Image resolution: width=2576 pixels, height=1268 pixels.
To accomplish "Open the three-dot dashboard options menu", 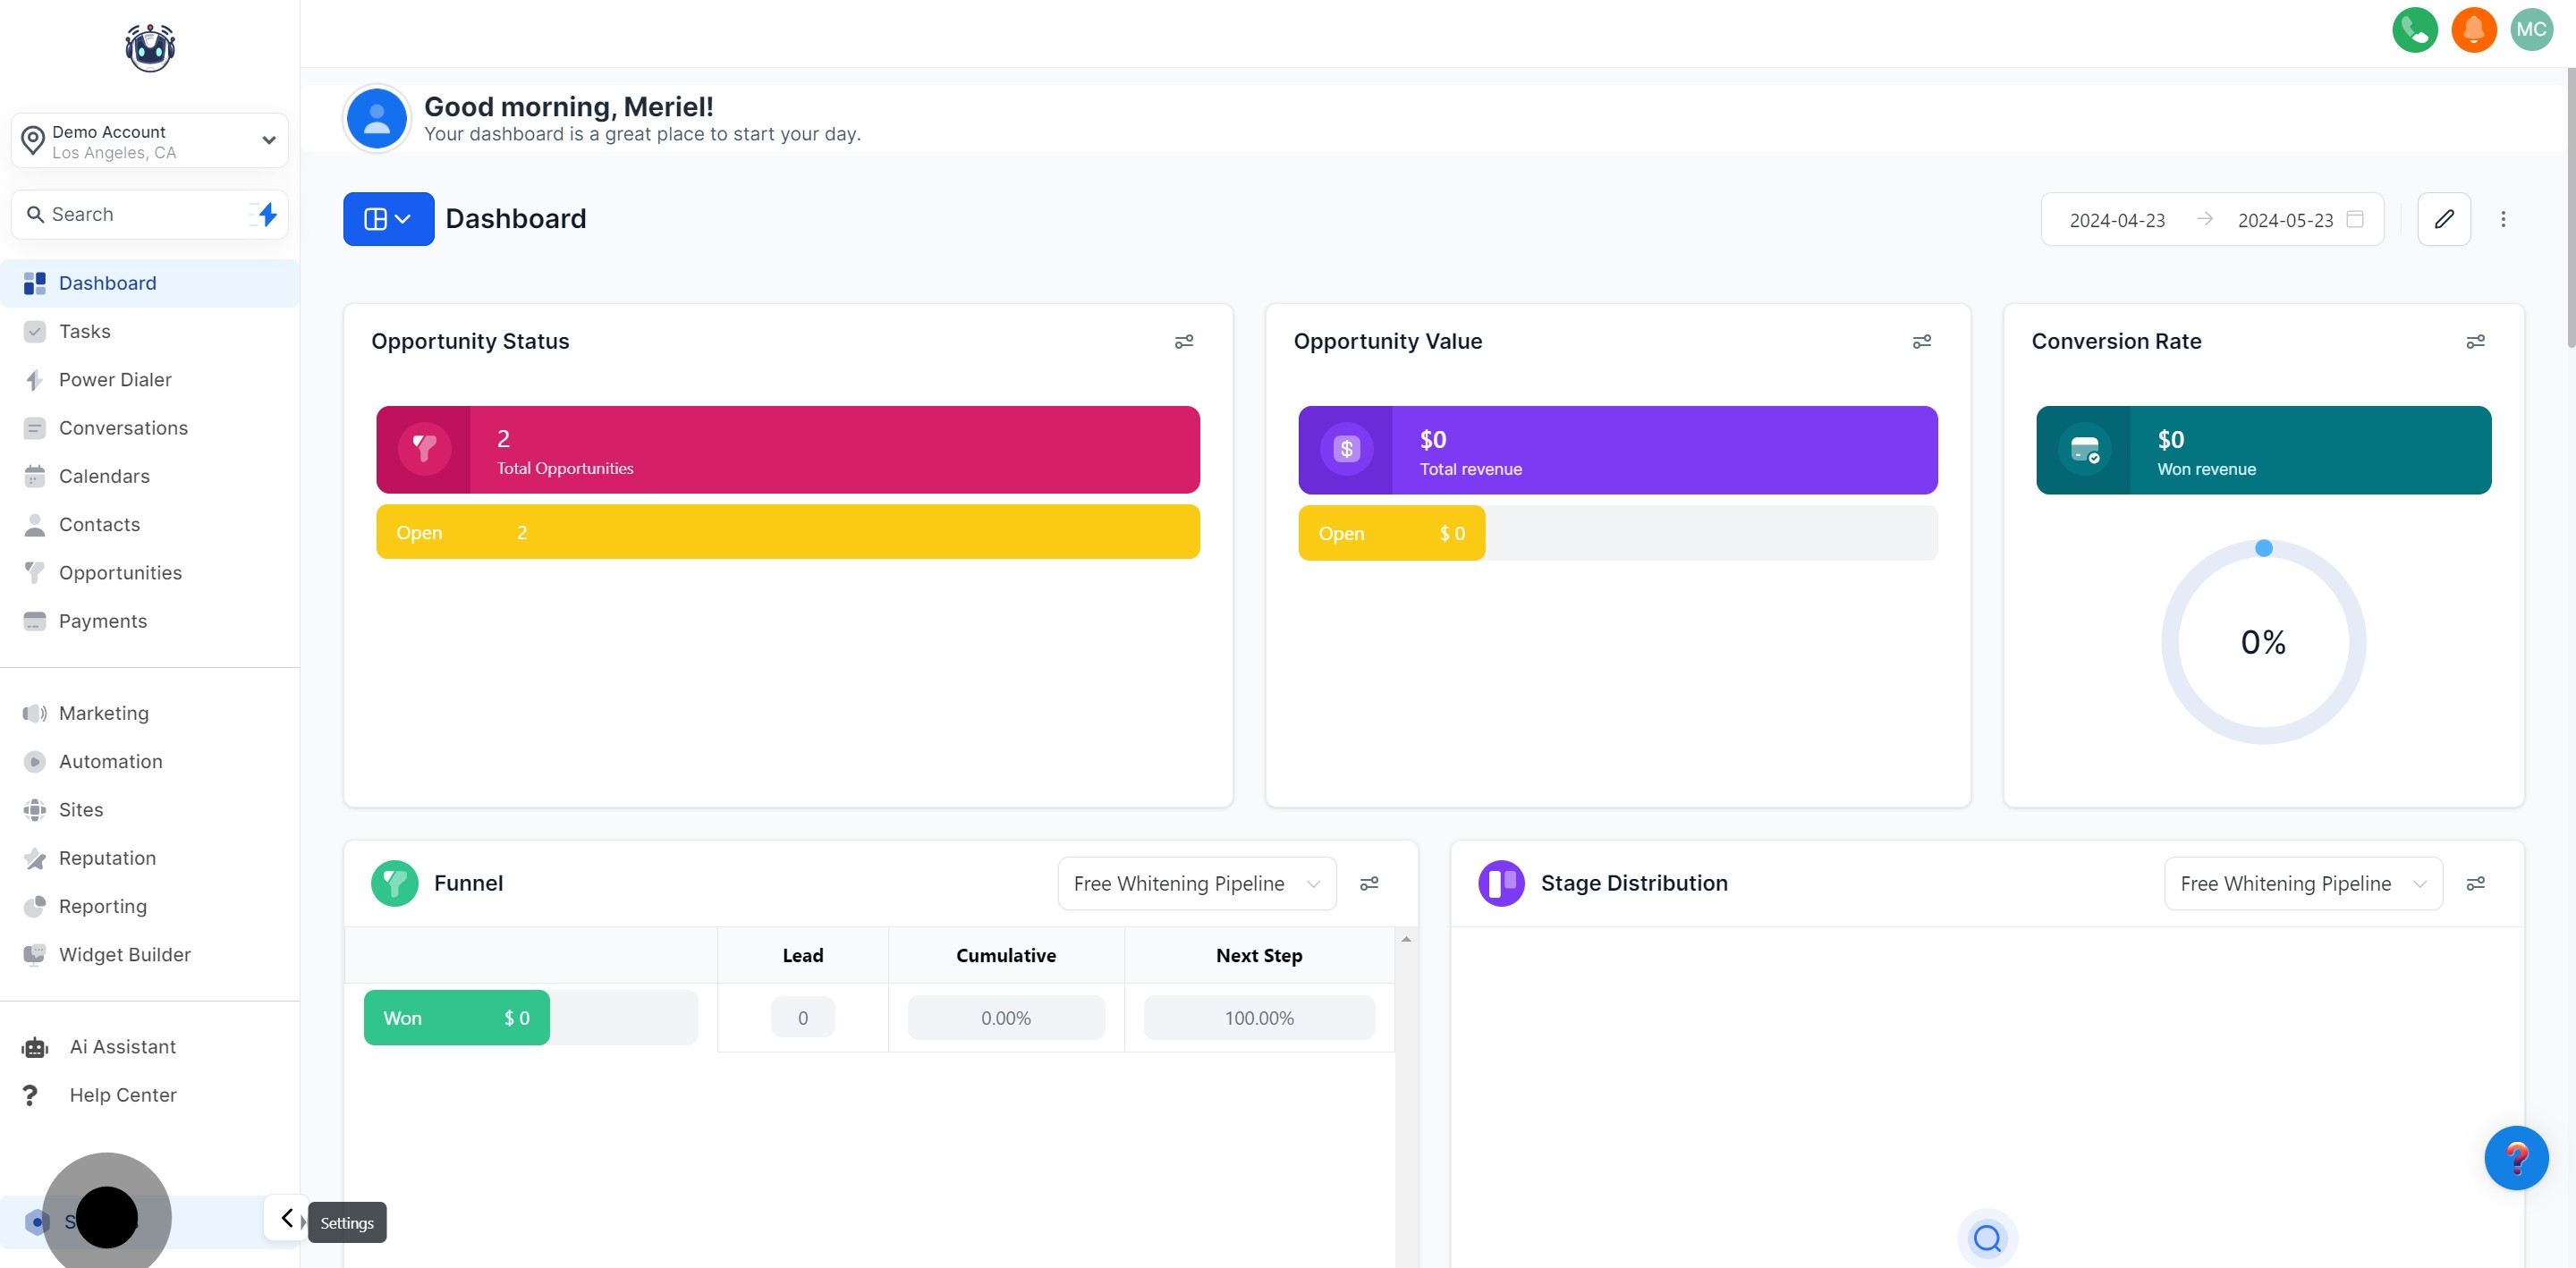I will click(x=2503, y=219).
